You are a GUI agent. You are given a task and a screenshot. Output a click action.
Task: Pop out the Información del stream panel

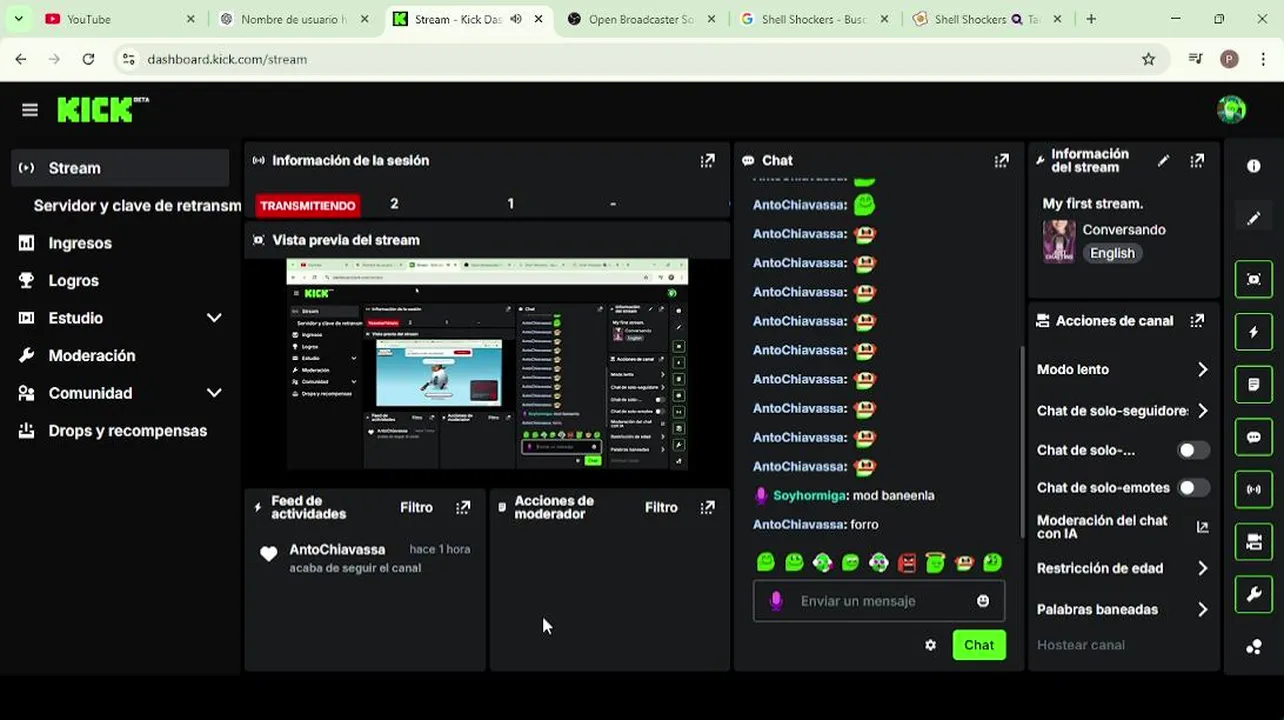pos(1197,160)
